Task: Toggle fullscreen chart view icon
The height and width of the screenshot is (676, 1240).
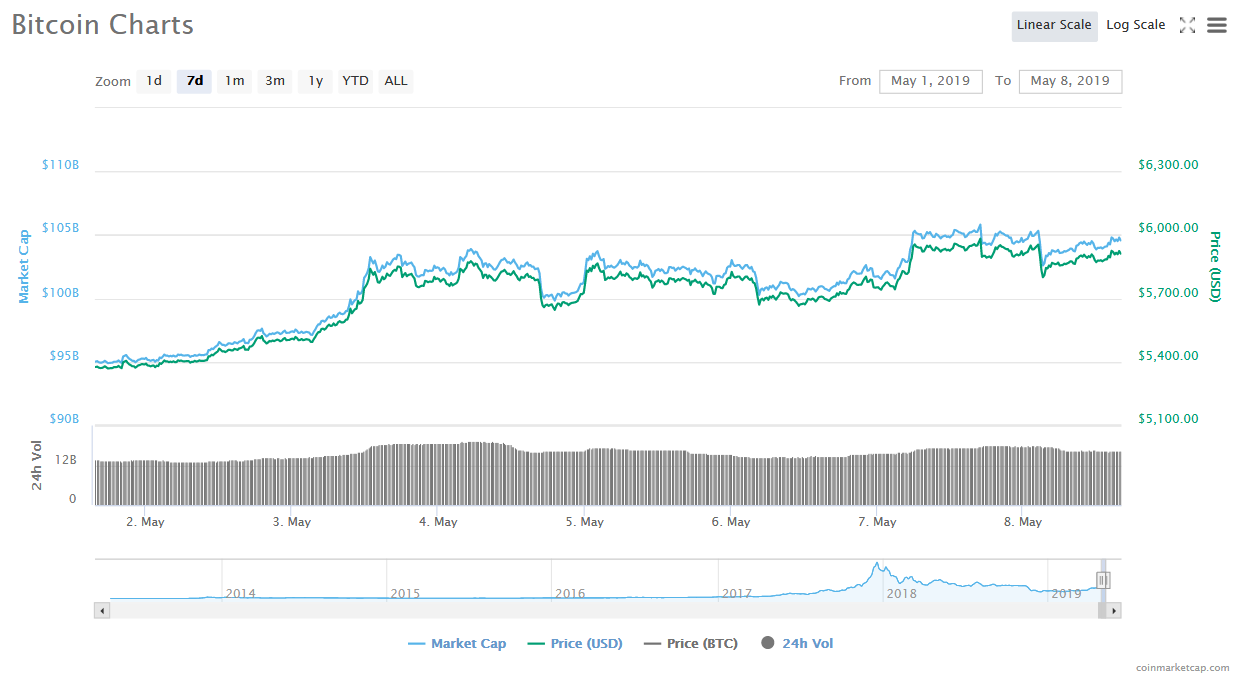Action: click(x=1187, y=25)
